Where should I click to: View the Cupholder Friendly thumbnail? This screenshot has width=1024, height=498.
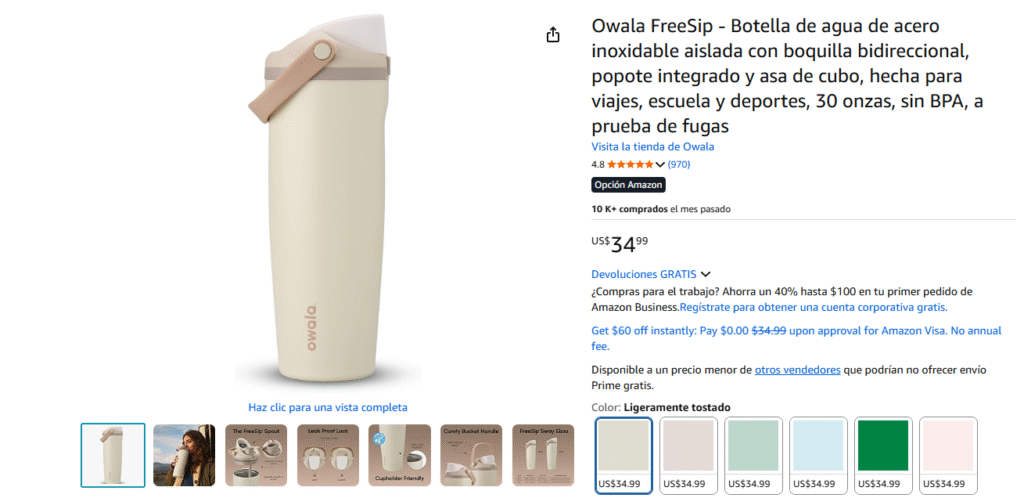tap(400, 455)
